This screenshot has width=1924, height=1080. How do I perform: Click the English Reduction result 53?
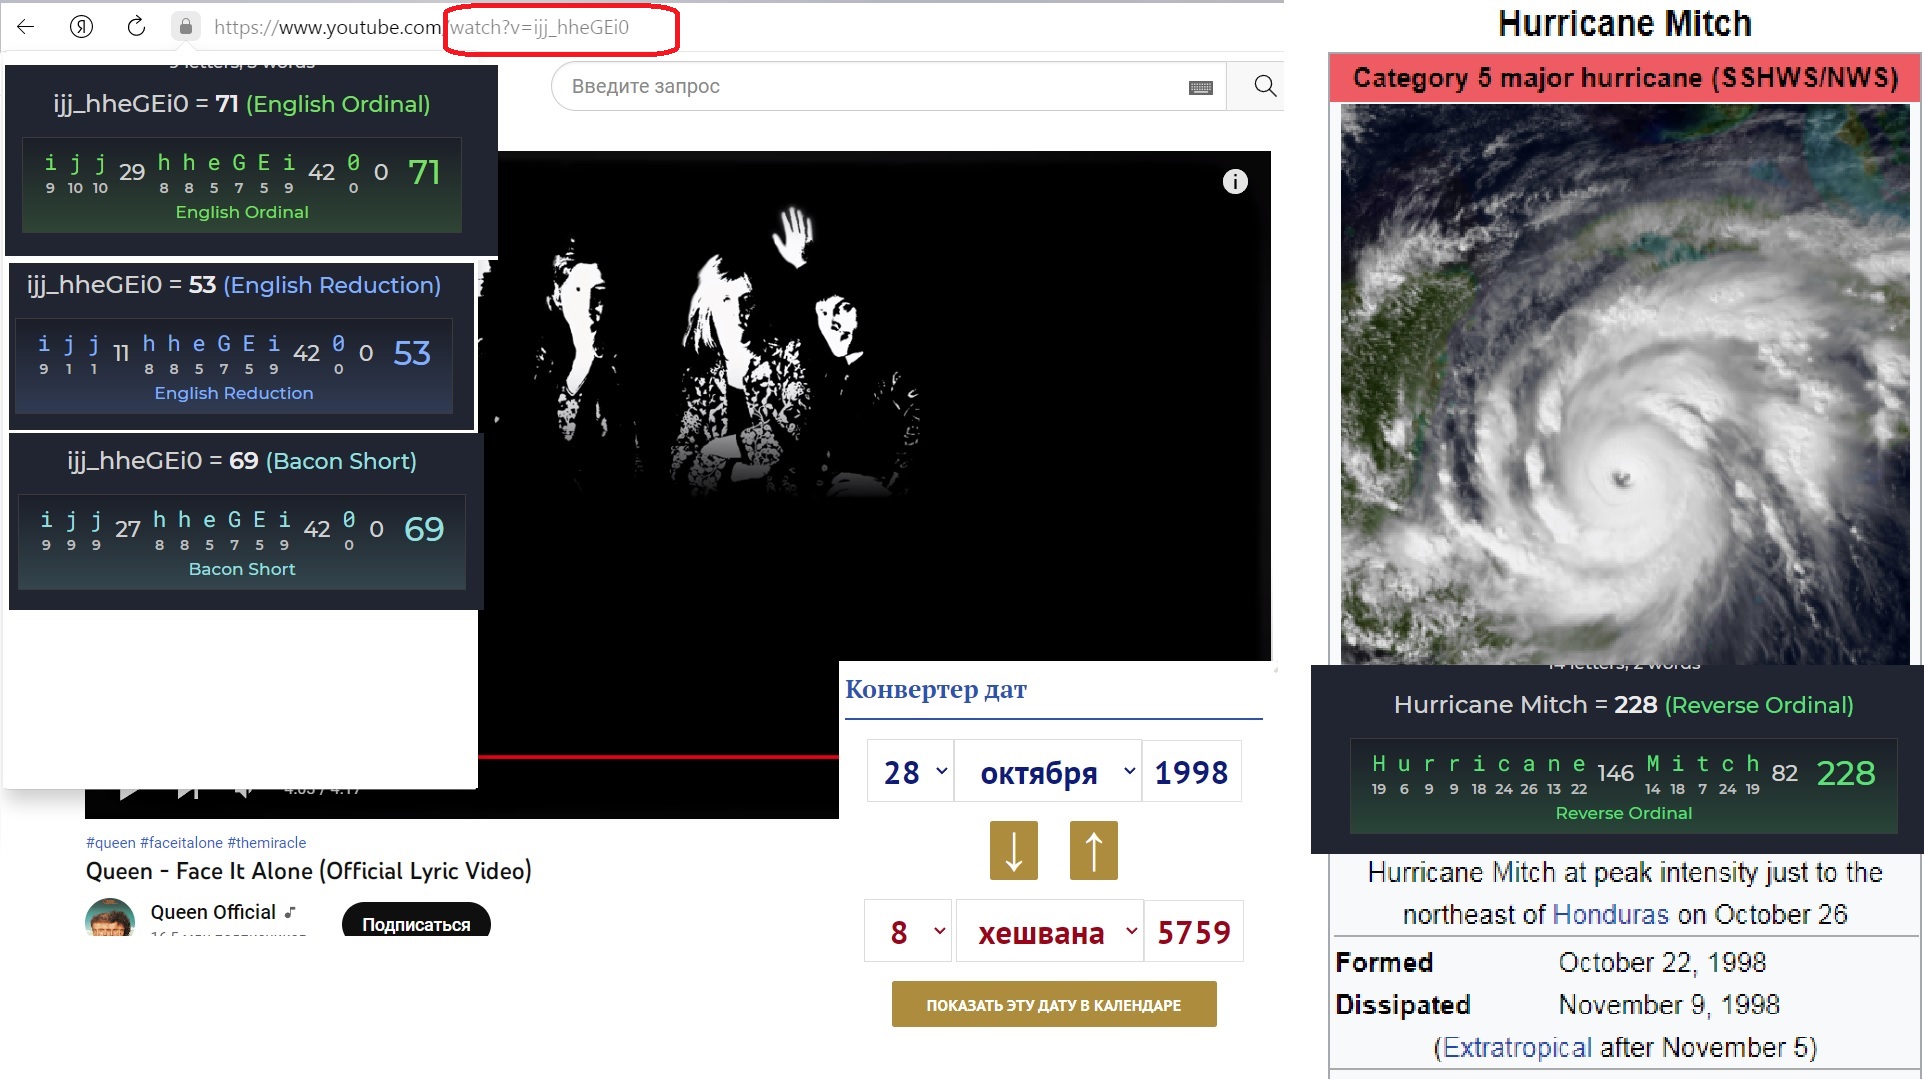412,353
